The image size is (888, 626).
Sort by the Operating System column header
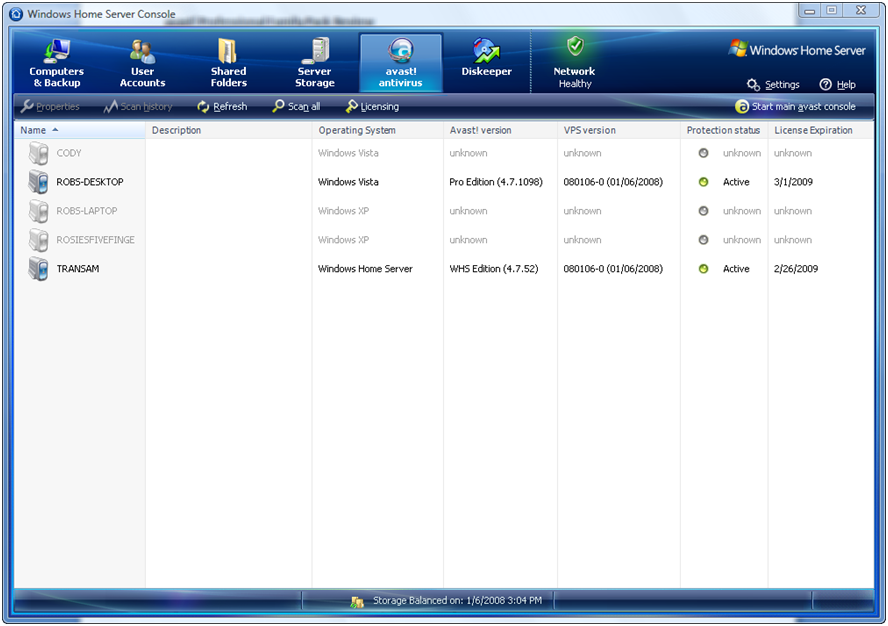(378, 130)
